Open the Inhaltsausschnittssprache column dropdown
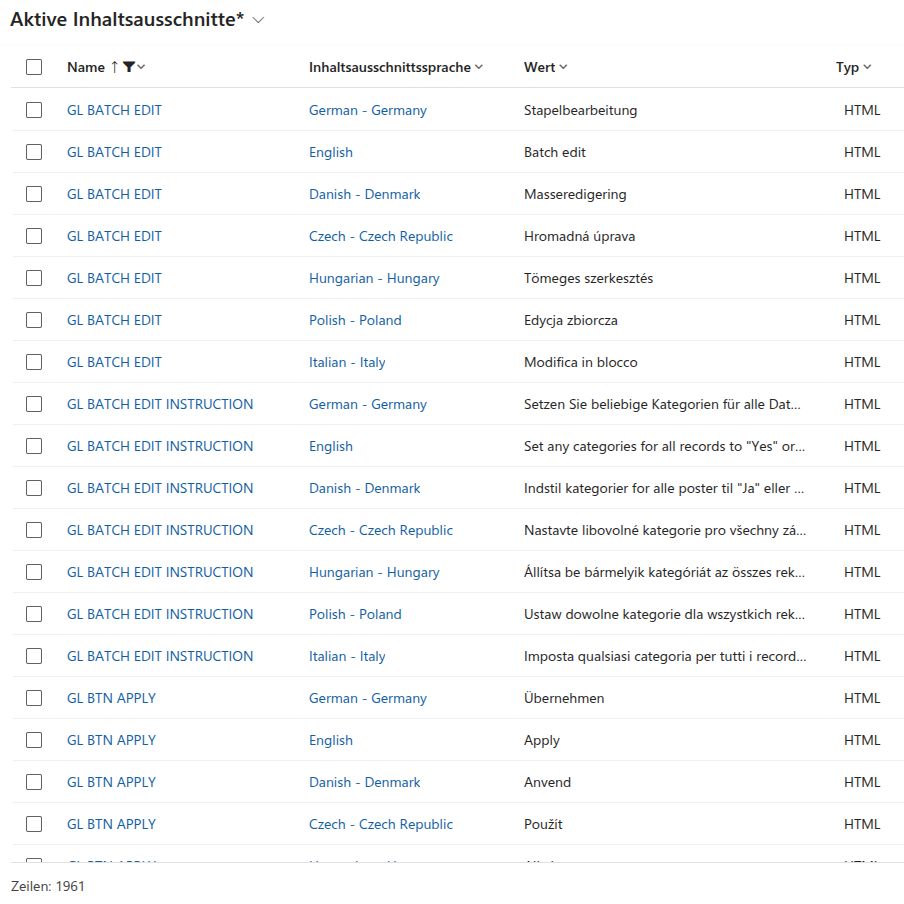 click(477, 67)
